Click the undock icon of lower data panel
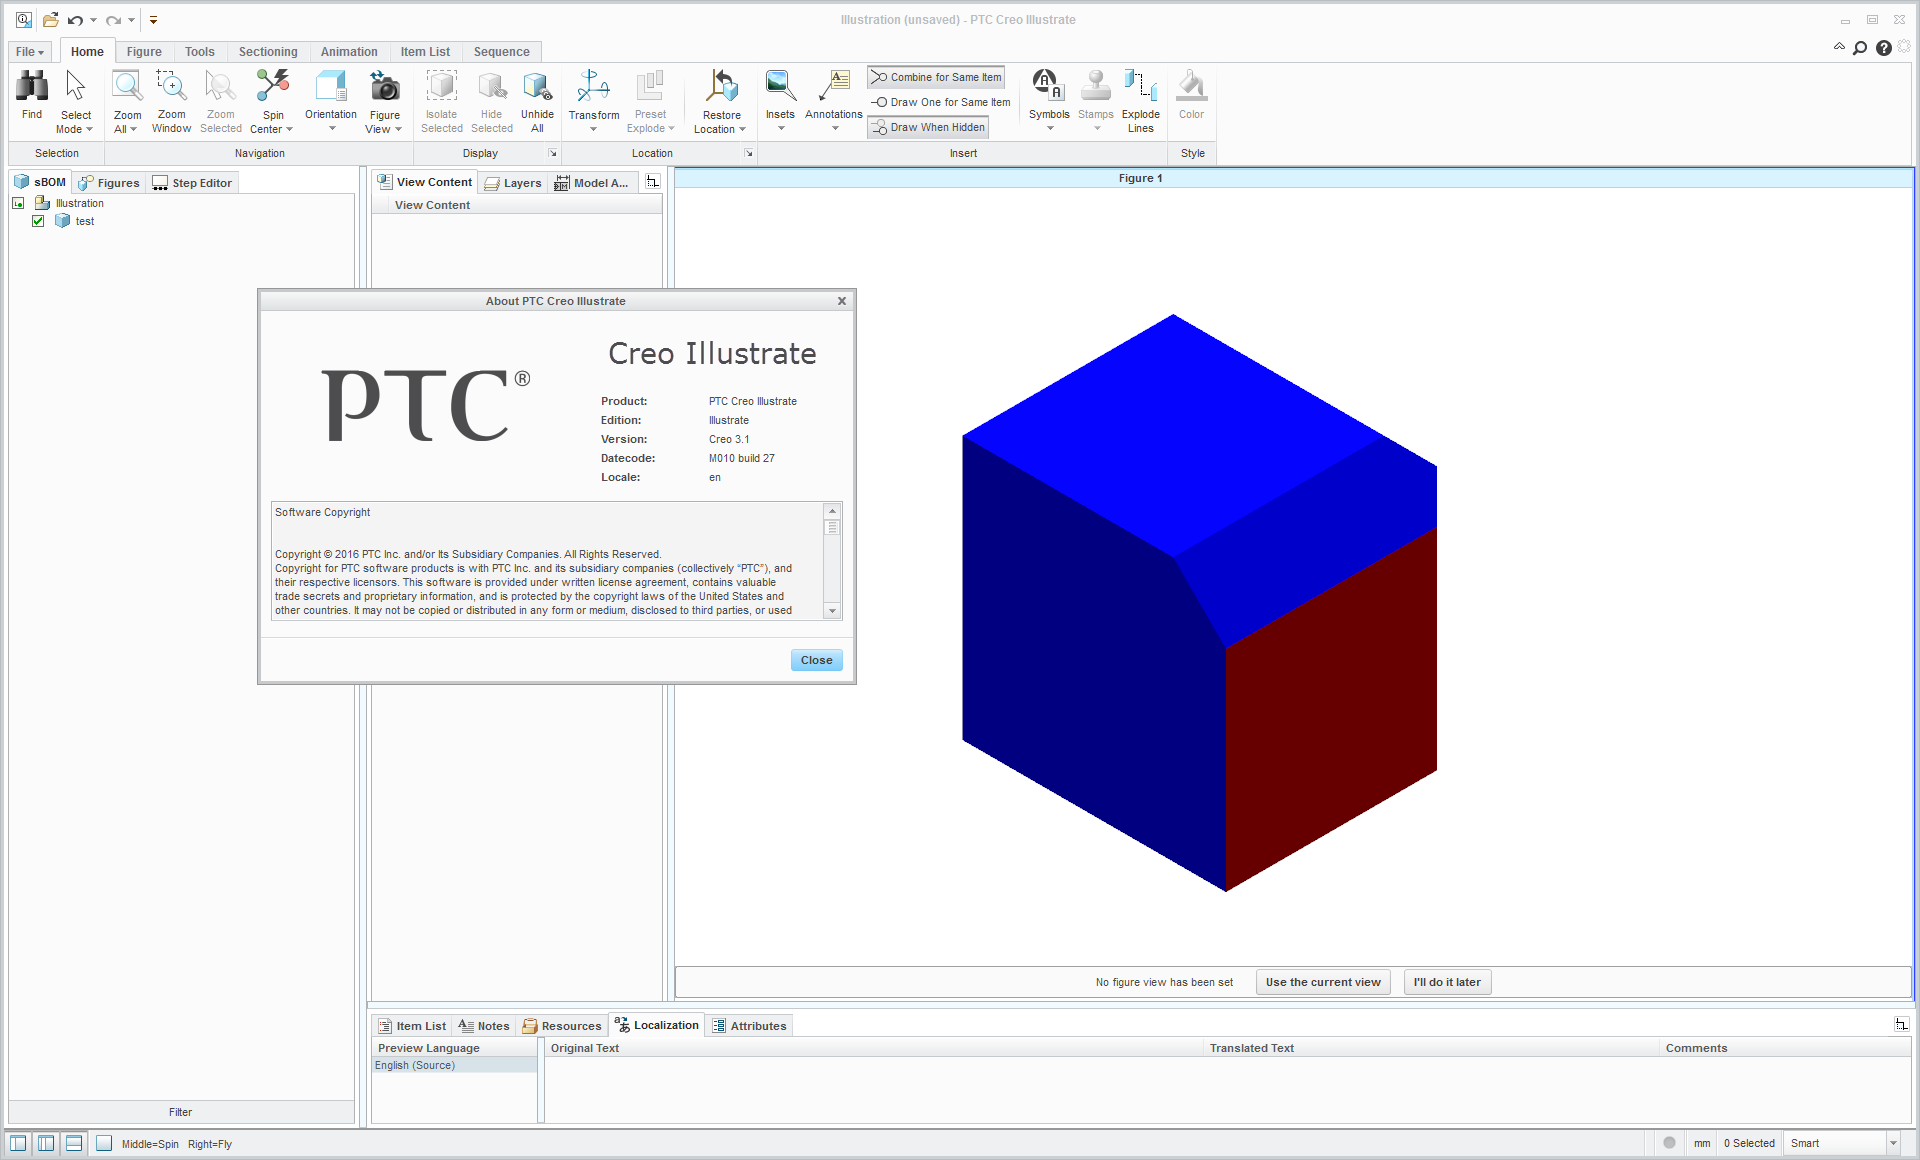Image resolution: width=1920 pixels, height=1160 pixels. pos(1901,1024)
